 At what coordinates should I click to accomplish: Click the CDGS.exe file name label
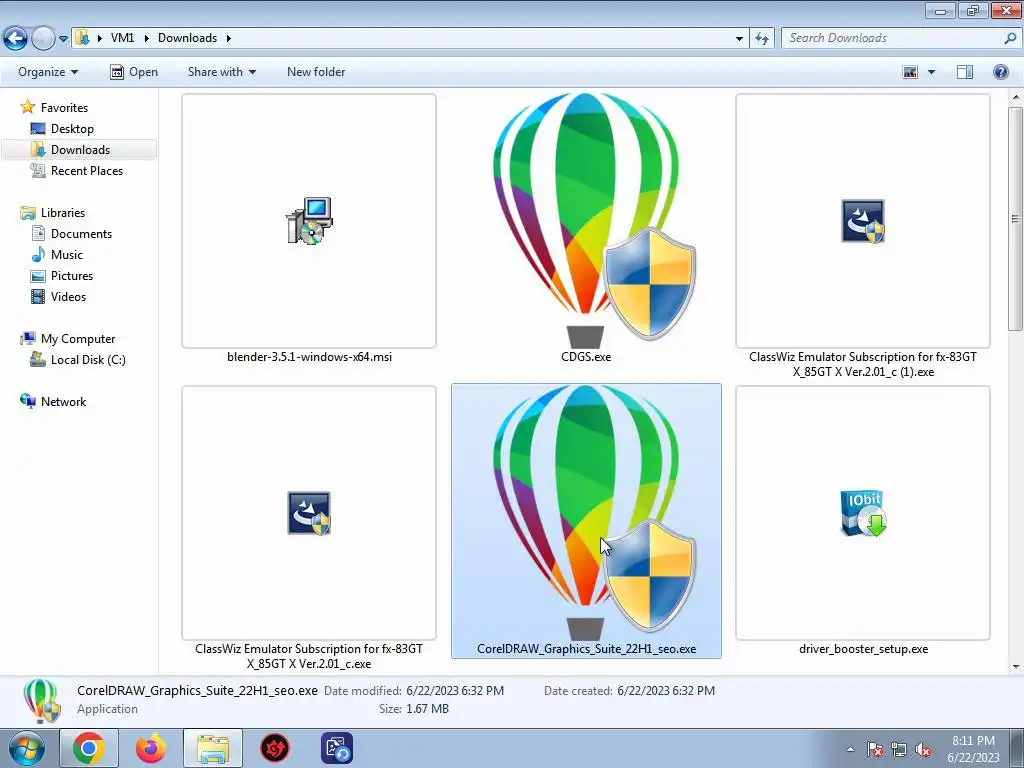click(x=586, y=357)
